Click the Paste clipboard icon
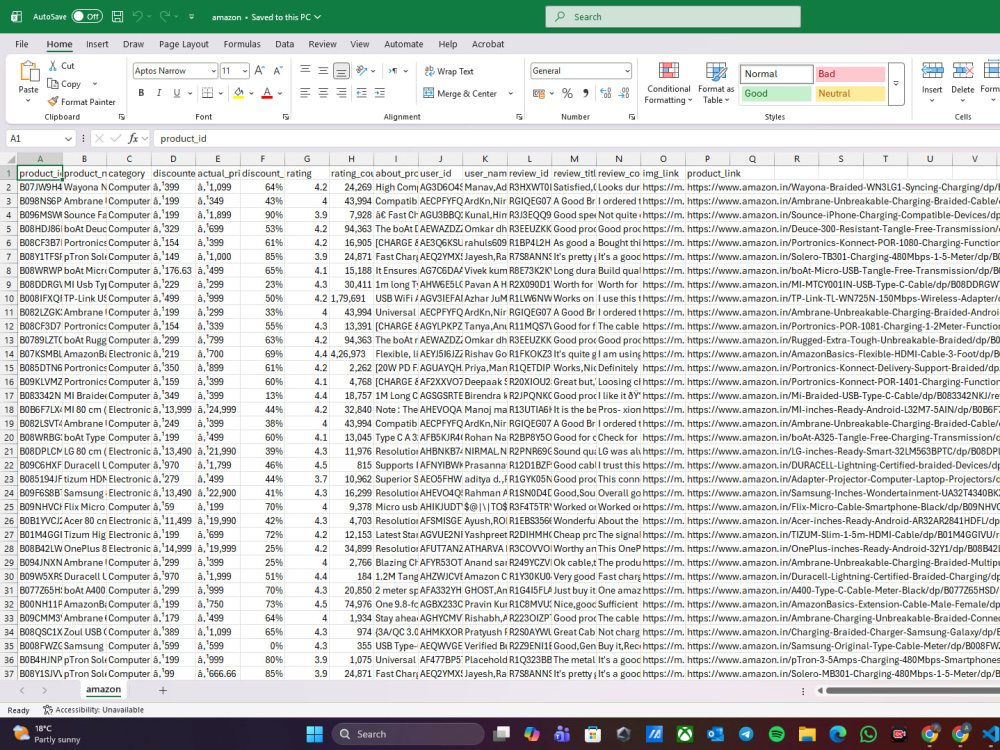1000x750 pixels. pyautogui.click(x=28, y=71)
